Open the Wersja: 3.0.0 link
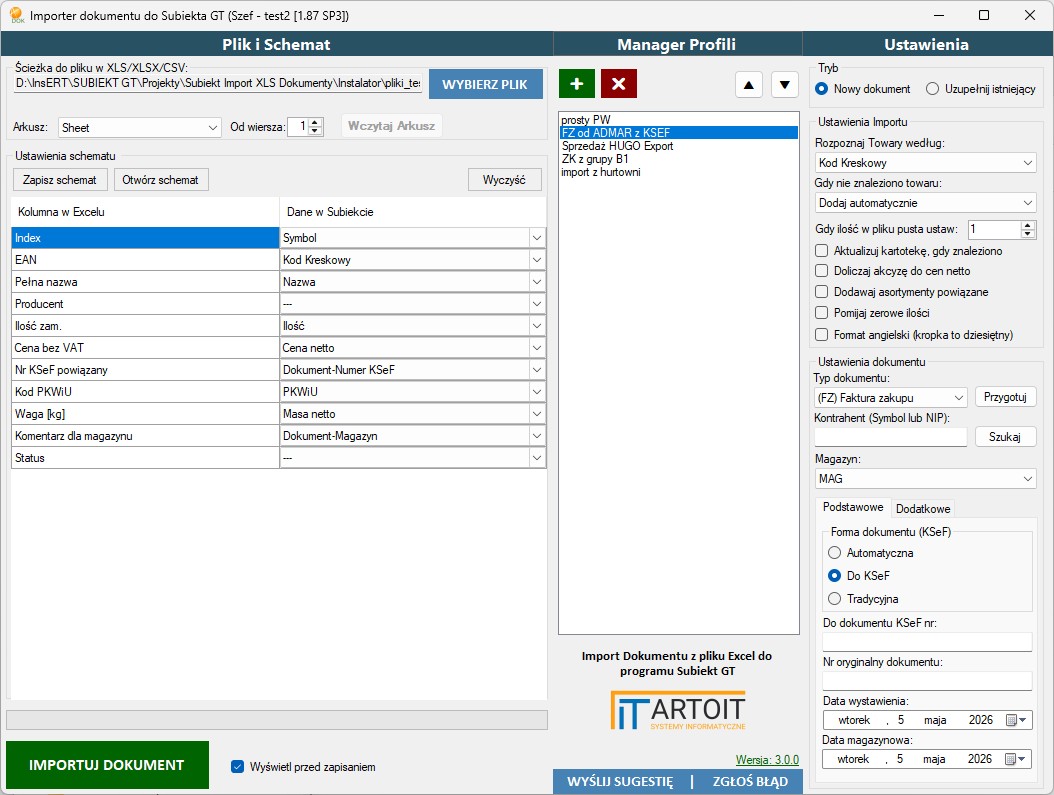 pyautogui.click(x=767, y=759)
